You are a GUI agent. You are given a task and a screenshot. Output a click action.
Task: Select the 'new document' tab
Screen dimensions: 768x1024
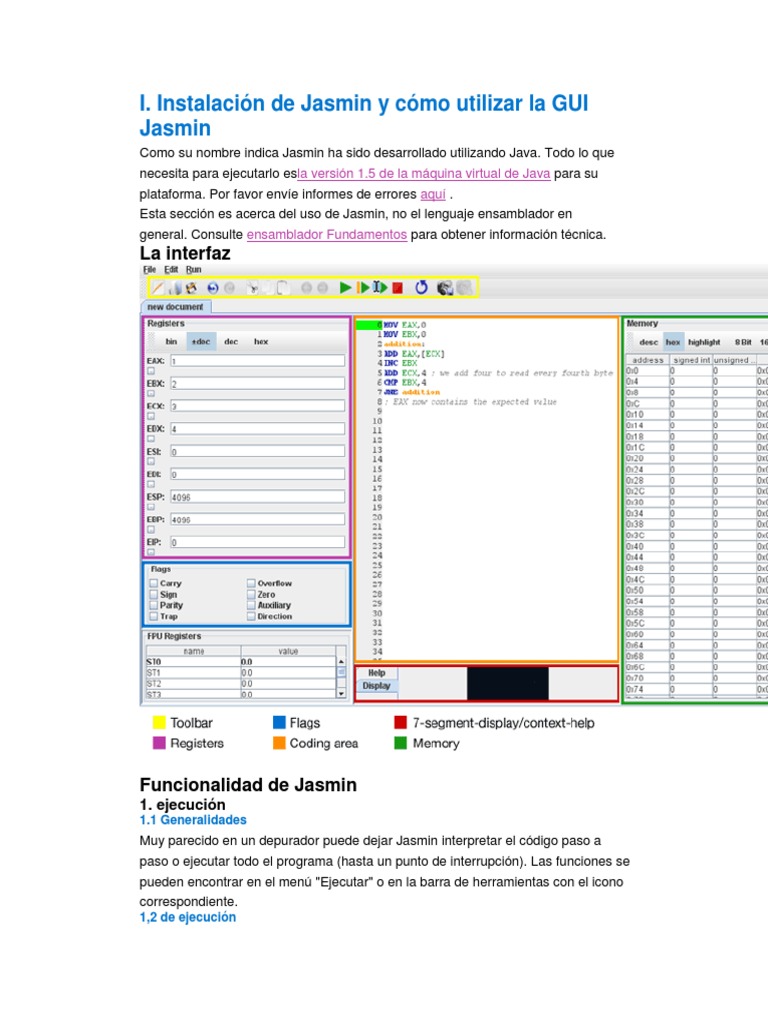[x=175, y=307]
